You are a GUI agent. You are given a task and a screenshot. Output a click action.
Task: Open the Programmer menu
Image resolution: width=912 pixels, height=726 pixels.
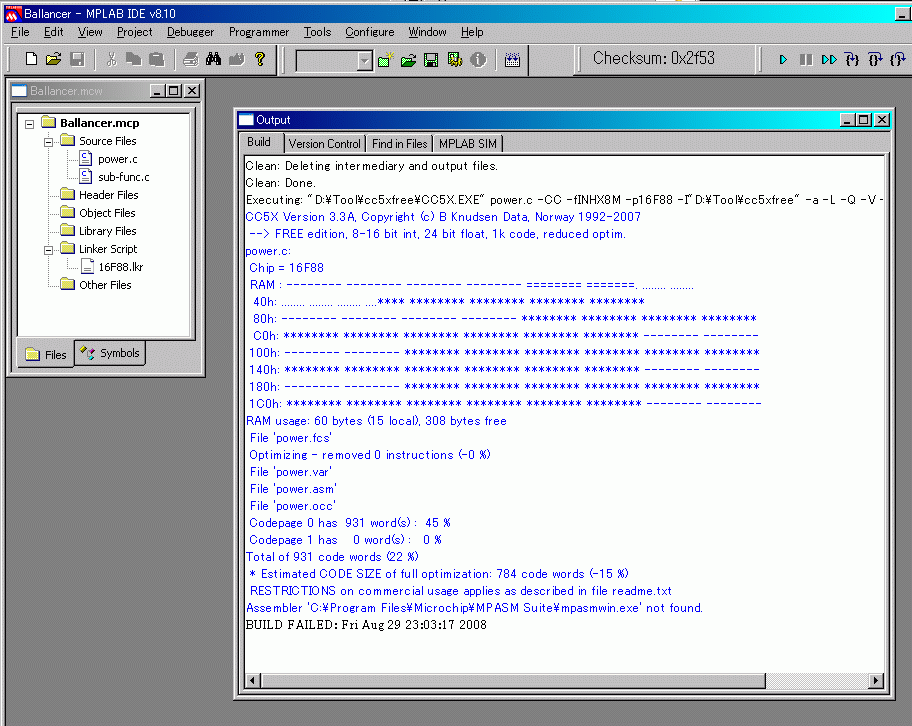tap(259, 32)
